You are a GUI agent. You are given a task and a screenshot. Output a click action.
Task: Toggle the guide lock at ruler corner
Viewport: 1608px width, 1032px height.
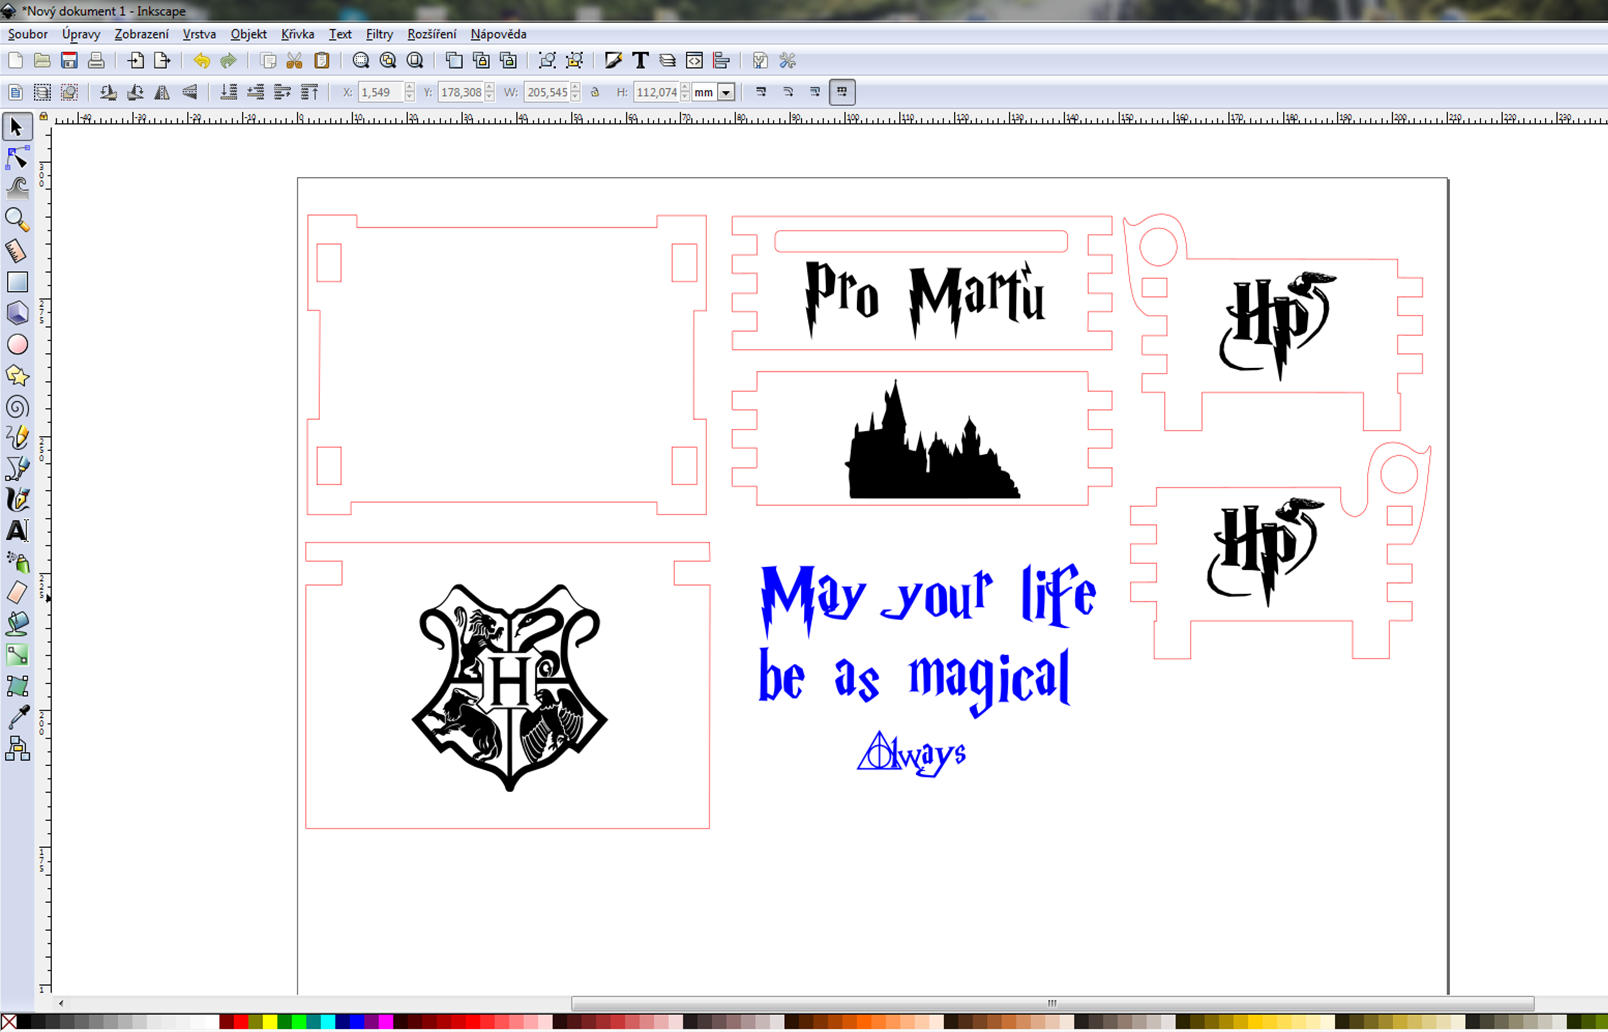(43, 117)
